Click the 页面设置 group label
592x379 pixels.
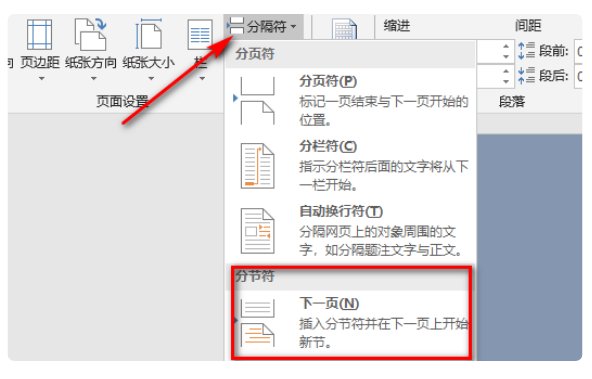[x=122, y=101]
